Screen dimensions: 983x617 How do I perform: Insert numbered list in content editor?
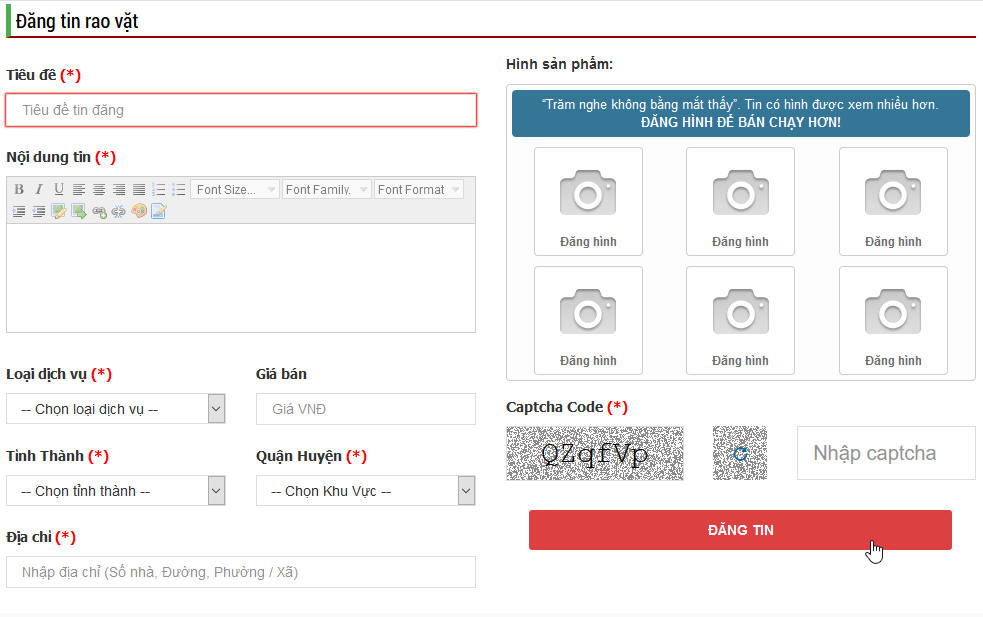point(159,189)
